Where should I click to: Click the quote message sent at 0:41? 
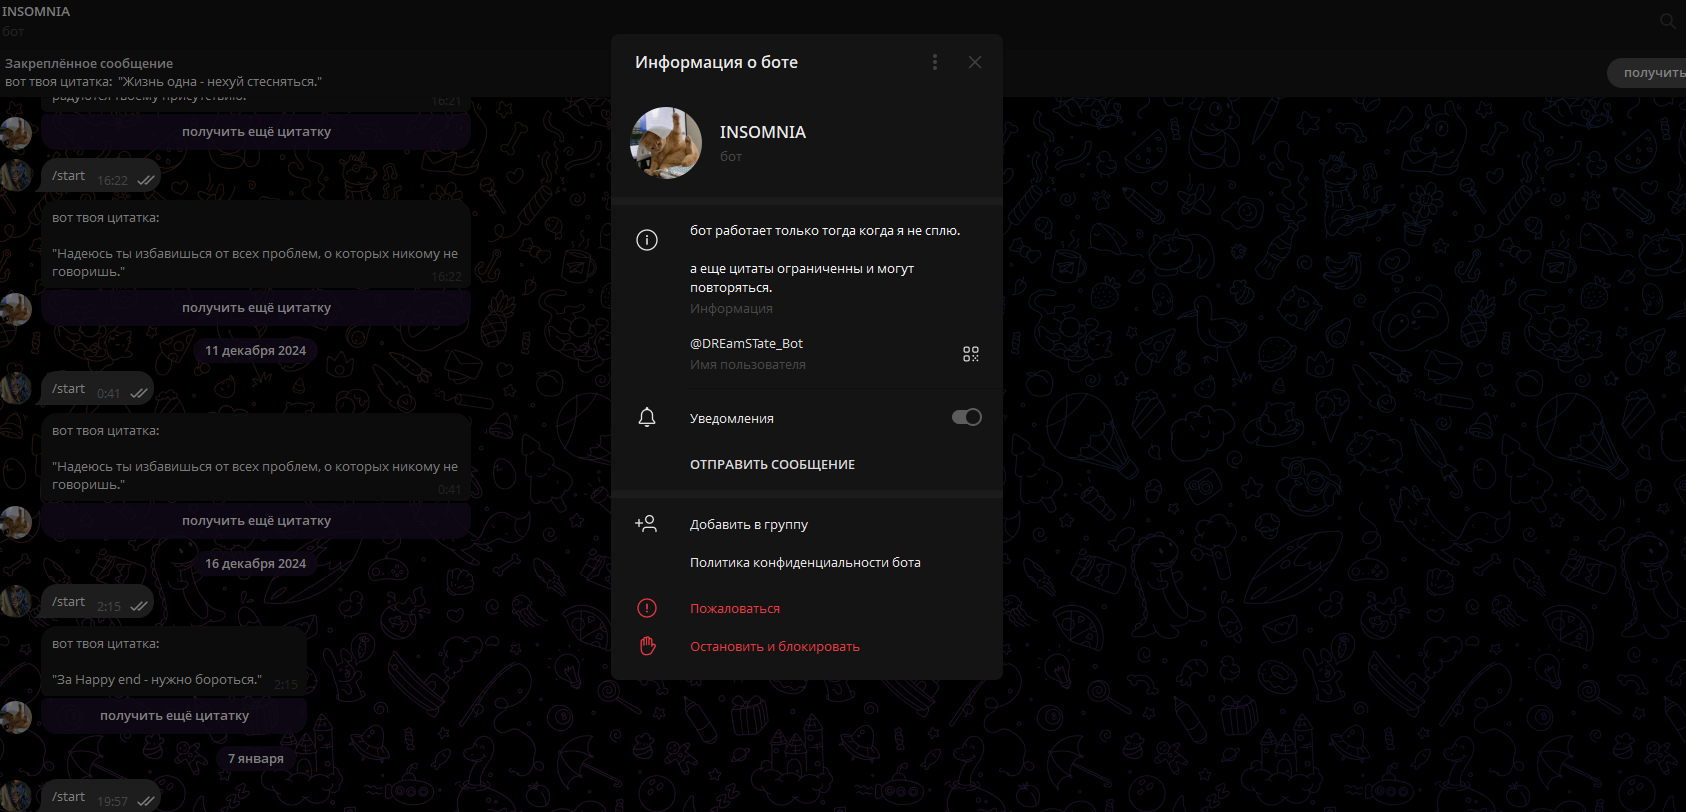click(256, 458)
